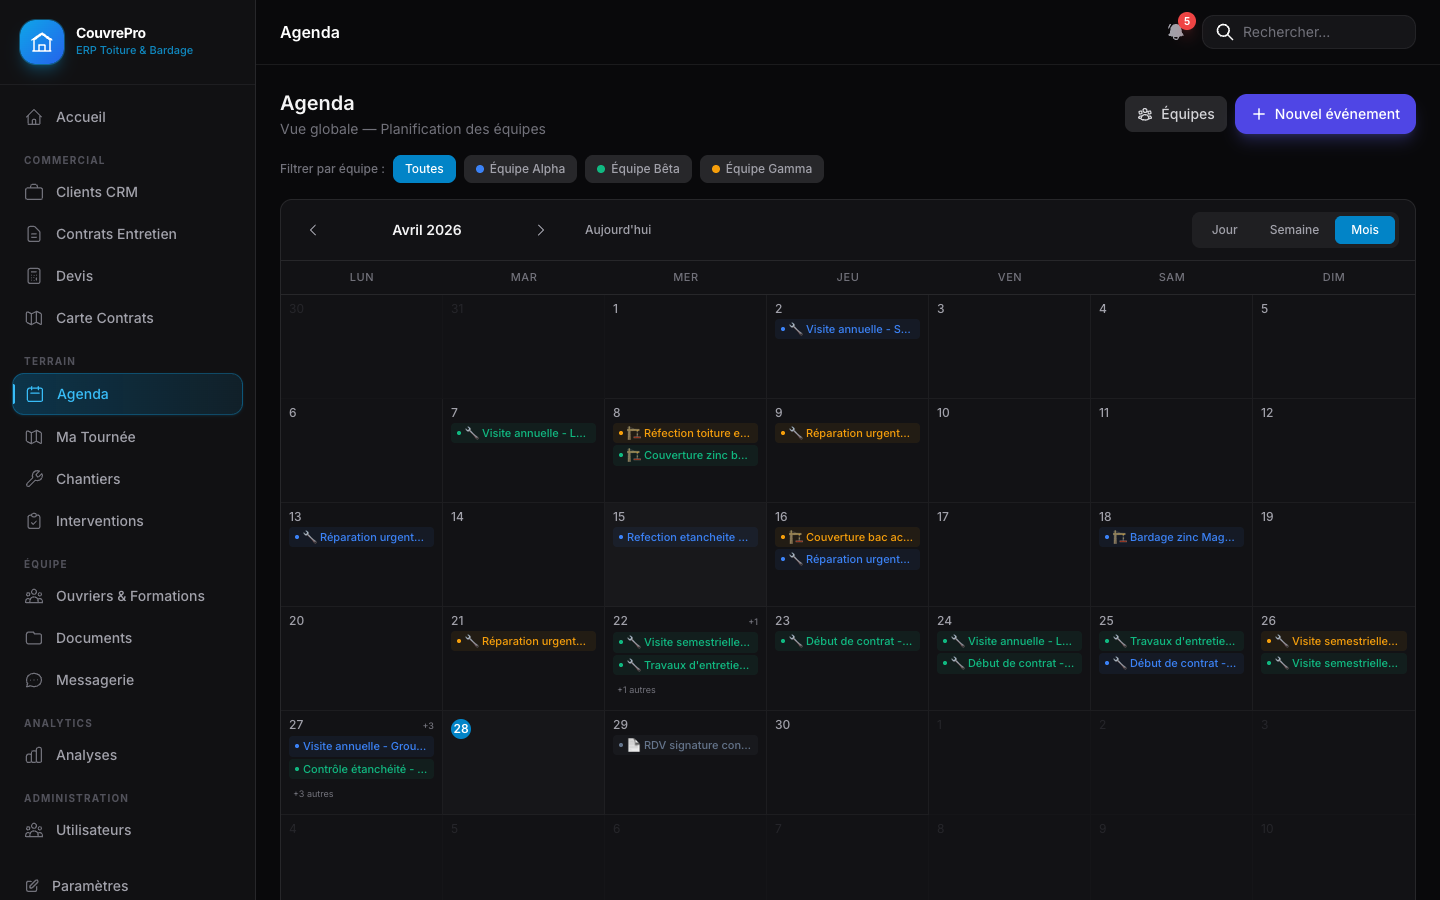Image resolution: width=1440 pixels, height=900 pixels.
Task: Select the Mois view tab
Action: tap(1365, 230)
